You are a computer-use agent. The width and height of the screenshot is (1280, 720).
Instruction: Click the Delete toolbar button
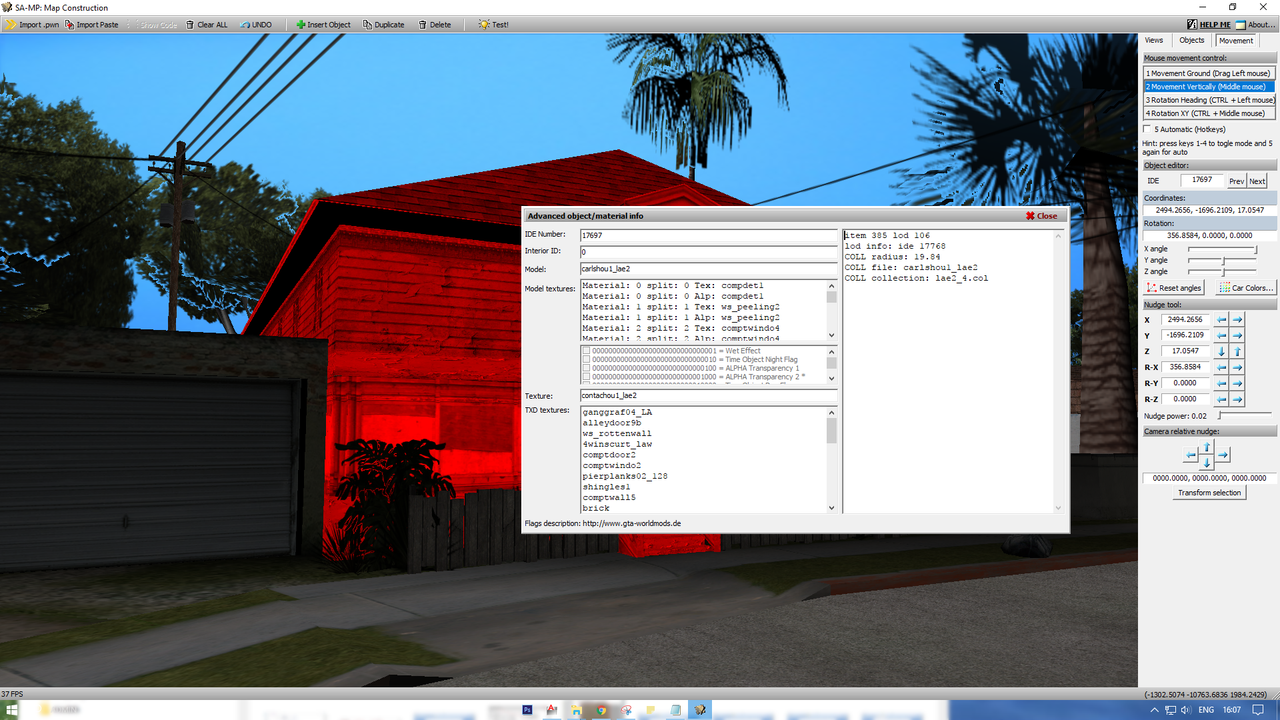434,24
